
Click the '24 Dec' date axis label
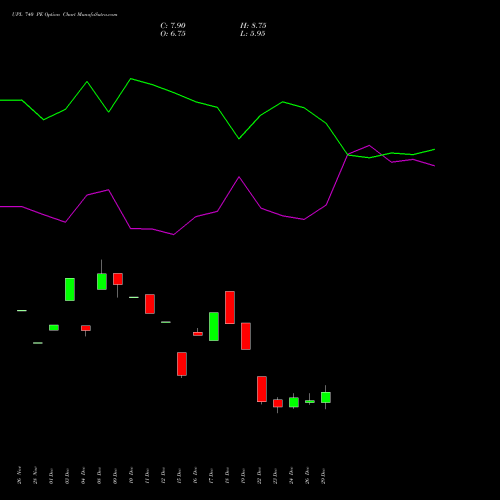pyautogui.click(x=291, y=475)
